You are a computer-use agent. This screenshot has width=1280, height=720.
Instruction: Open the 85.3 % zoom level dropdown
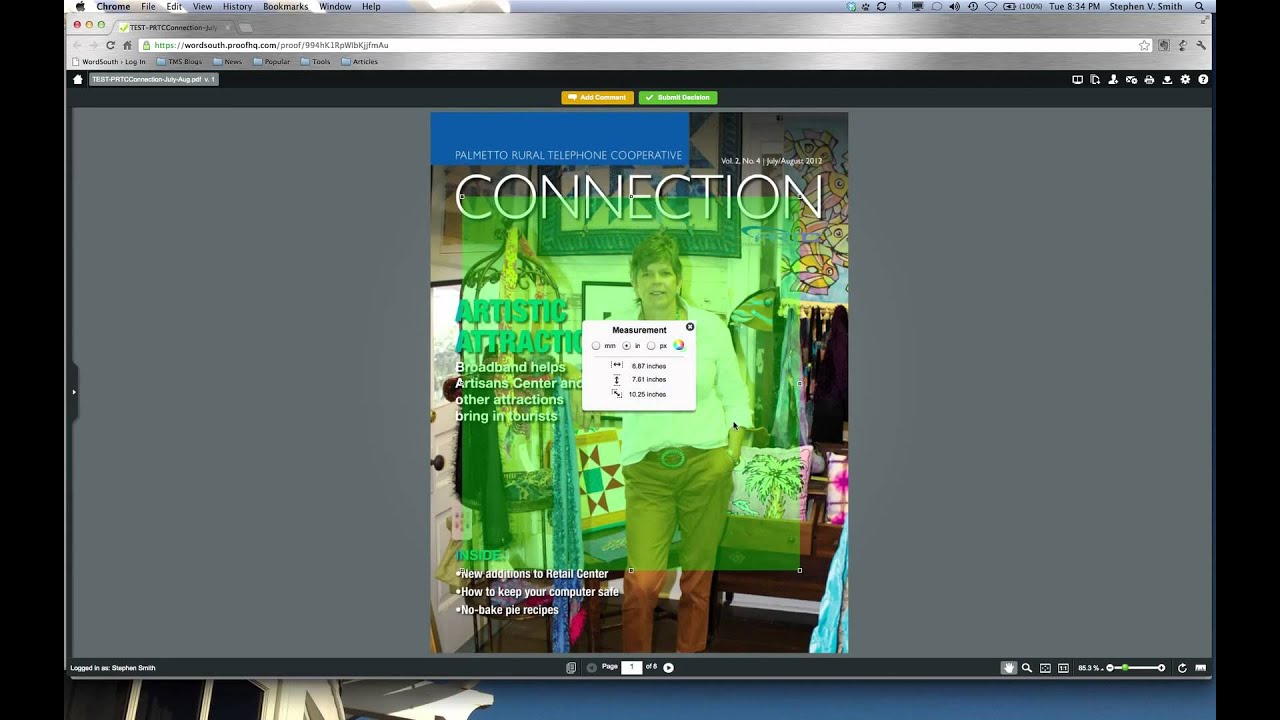1089,668
